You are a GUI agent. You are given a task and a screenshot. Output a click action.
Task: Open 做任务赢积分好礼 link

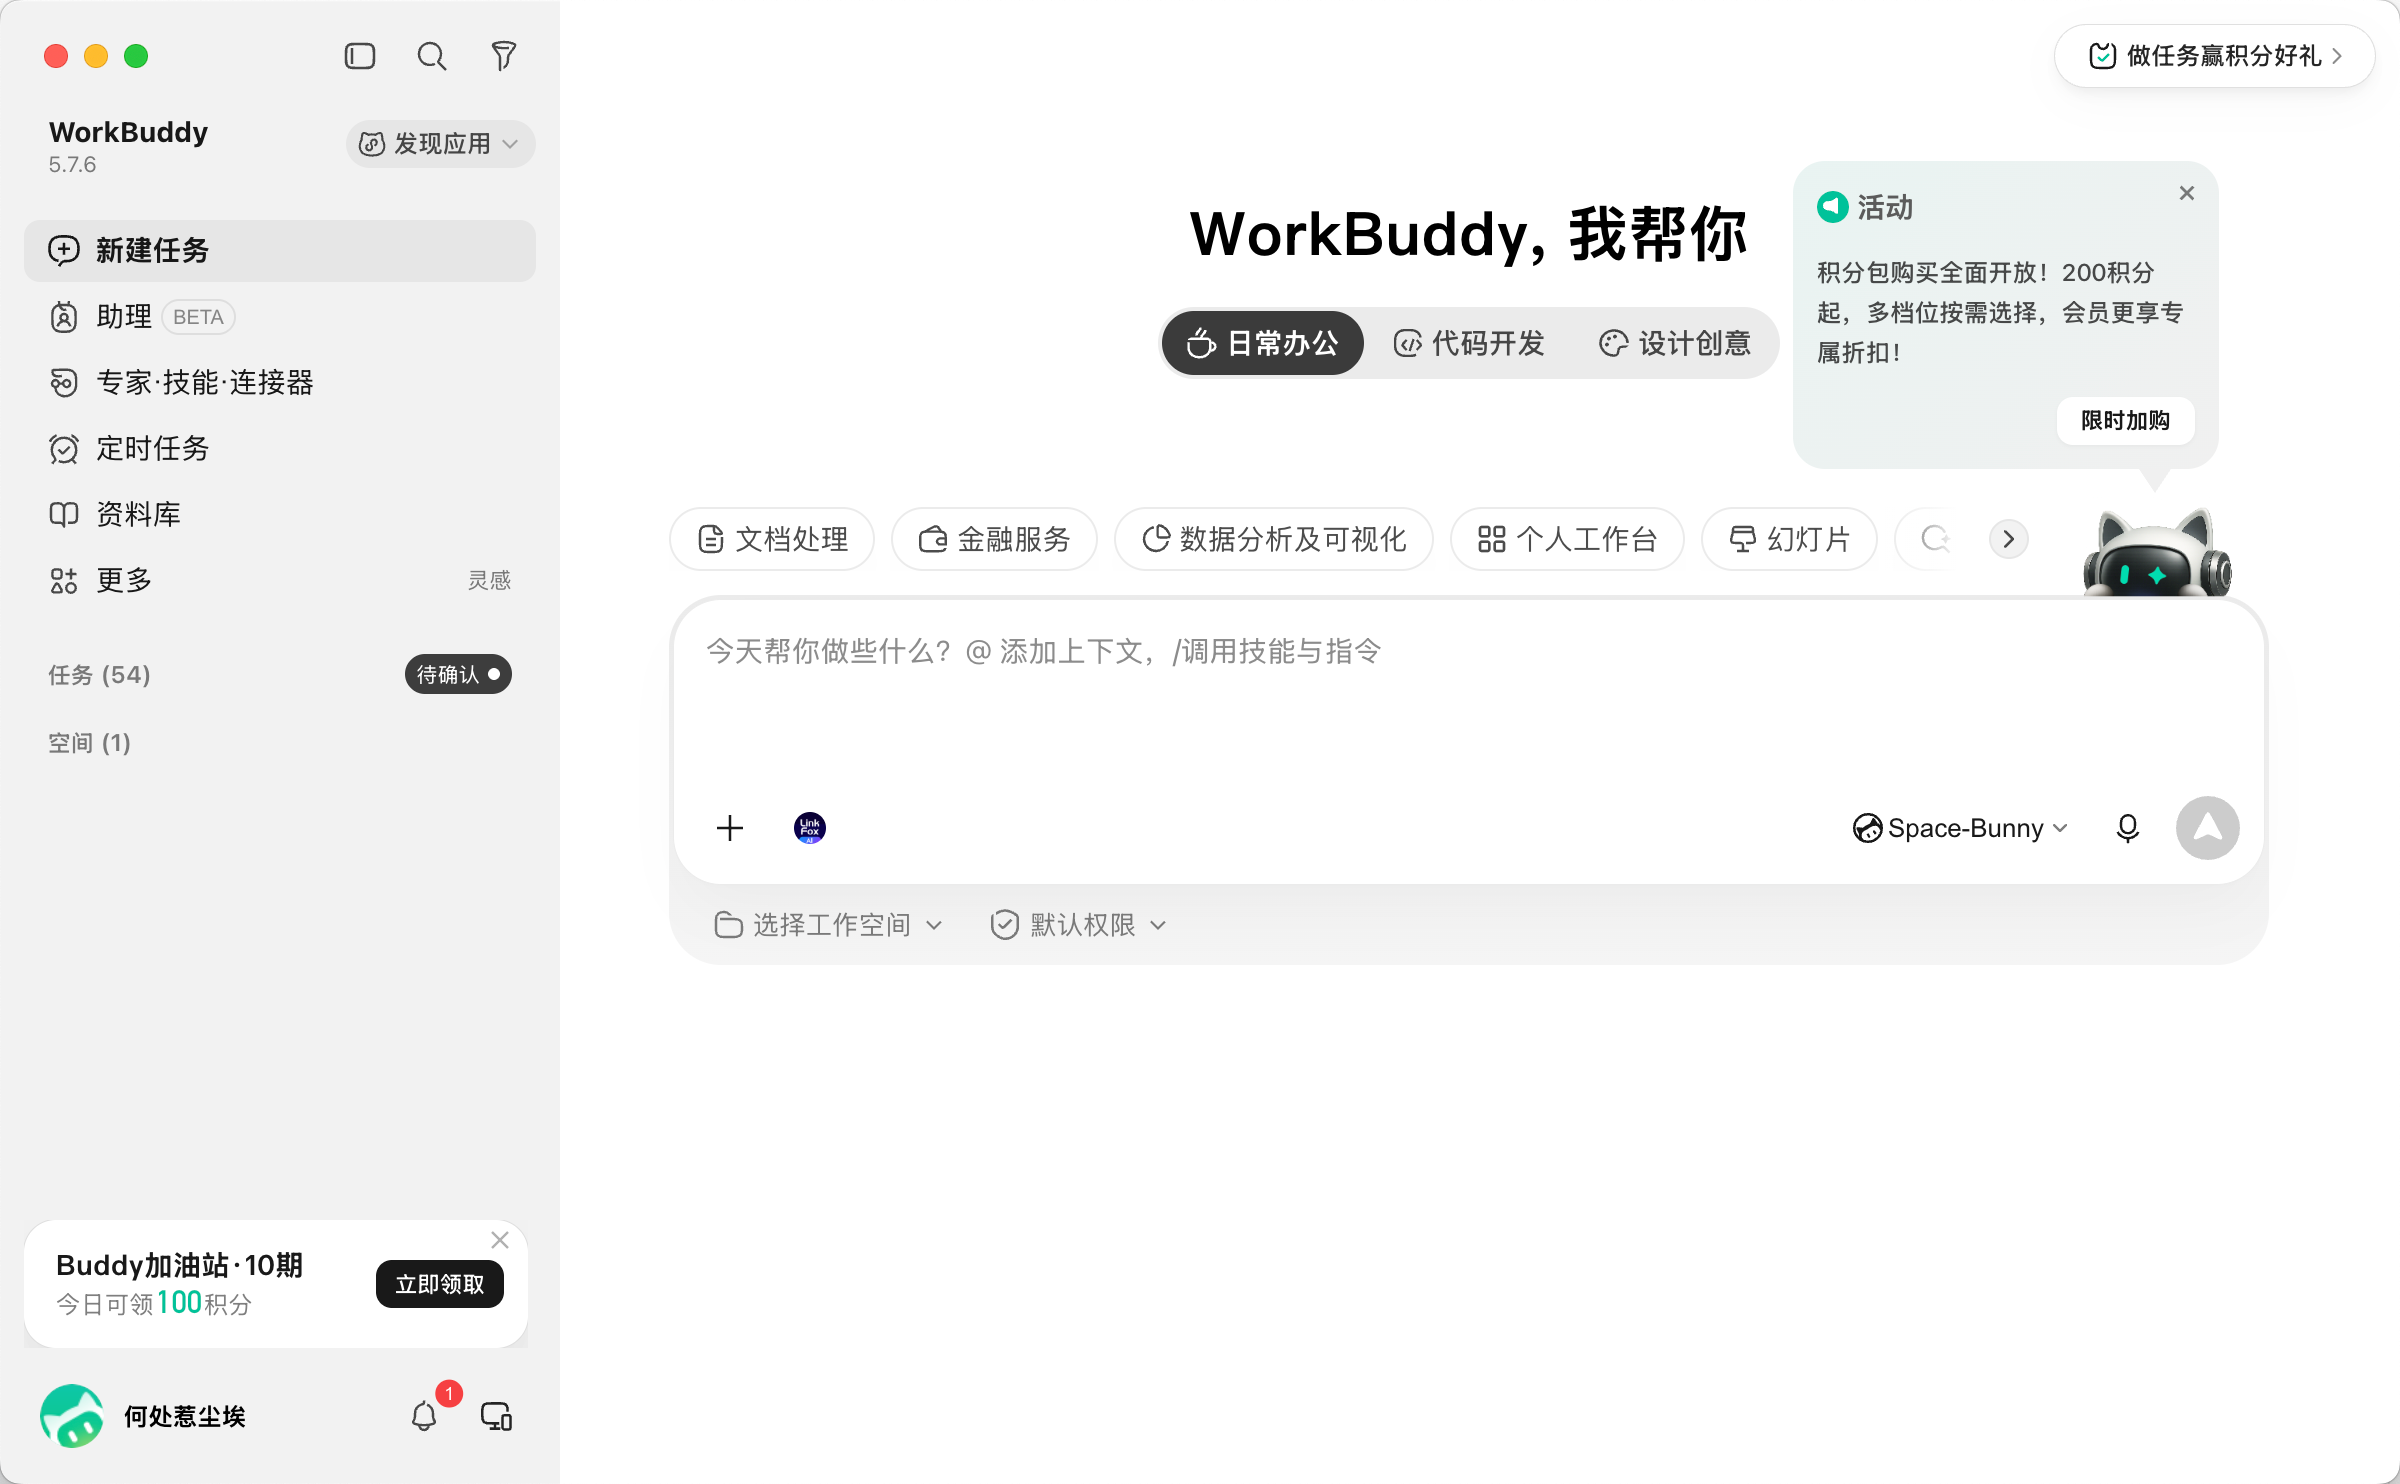tap(2215, 56)
